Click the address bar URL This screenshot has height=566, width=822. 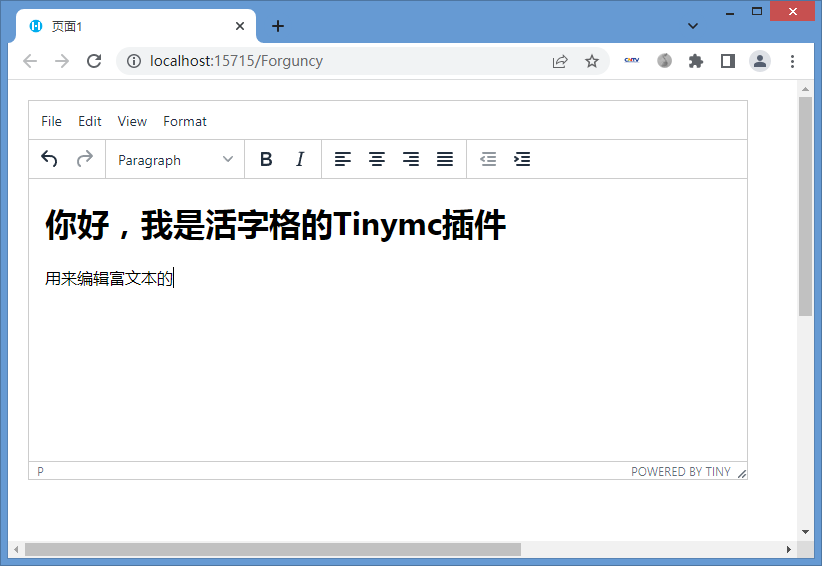click(236, 61)
